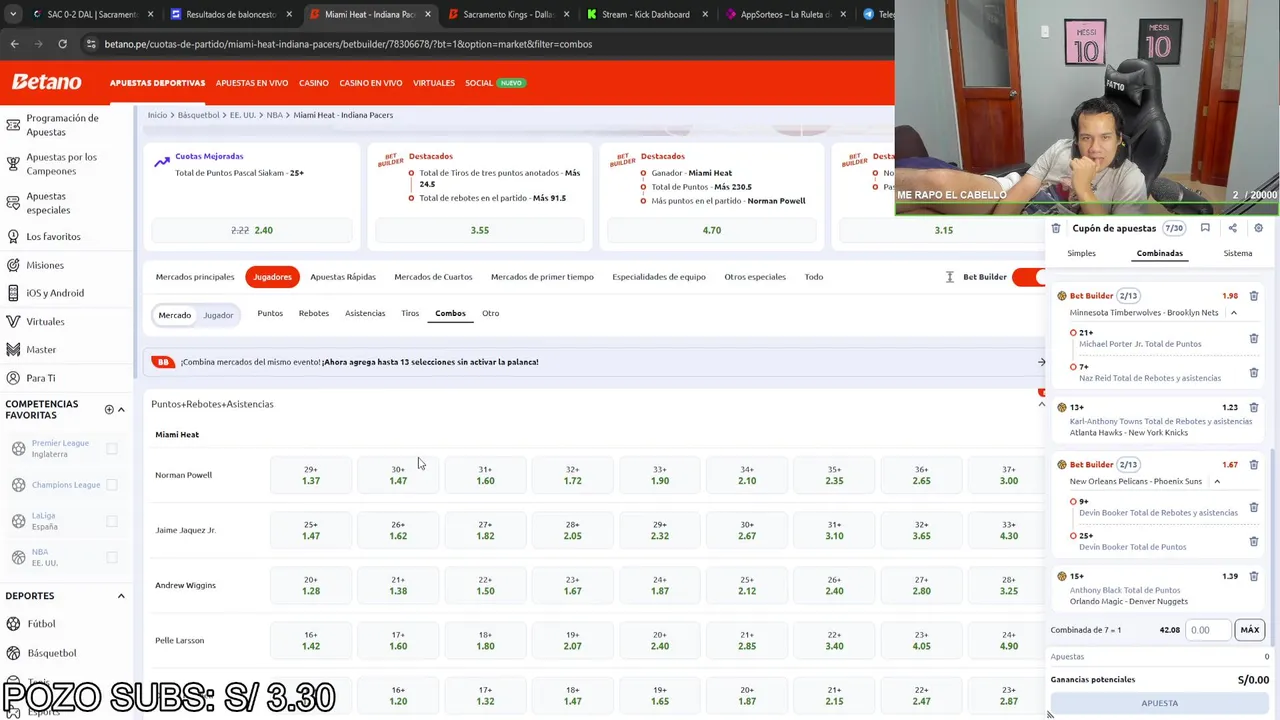Open Los favoritos sidebar icon
The width and height of the screenshot is (1280, 720).
point(13,237)
